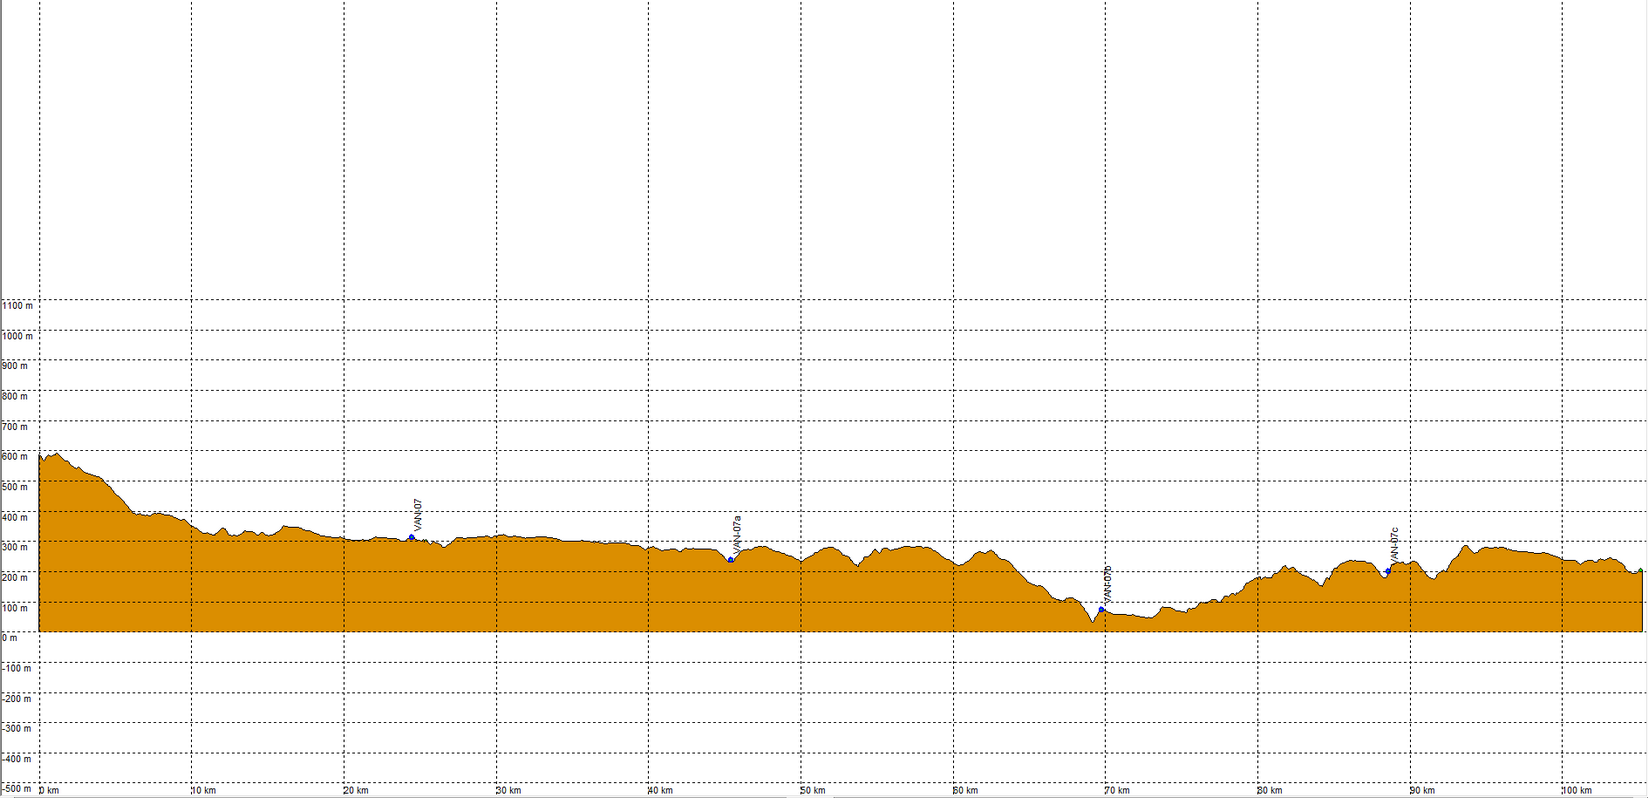
Task: Select the VAN-07c waypoint marker dot
Action: 1388,571
